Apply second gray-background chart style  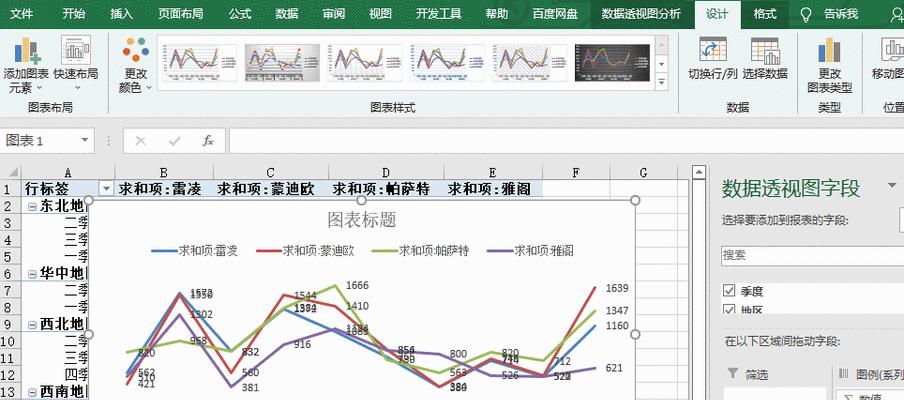(x=282, y=63)
